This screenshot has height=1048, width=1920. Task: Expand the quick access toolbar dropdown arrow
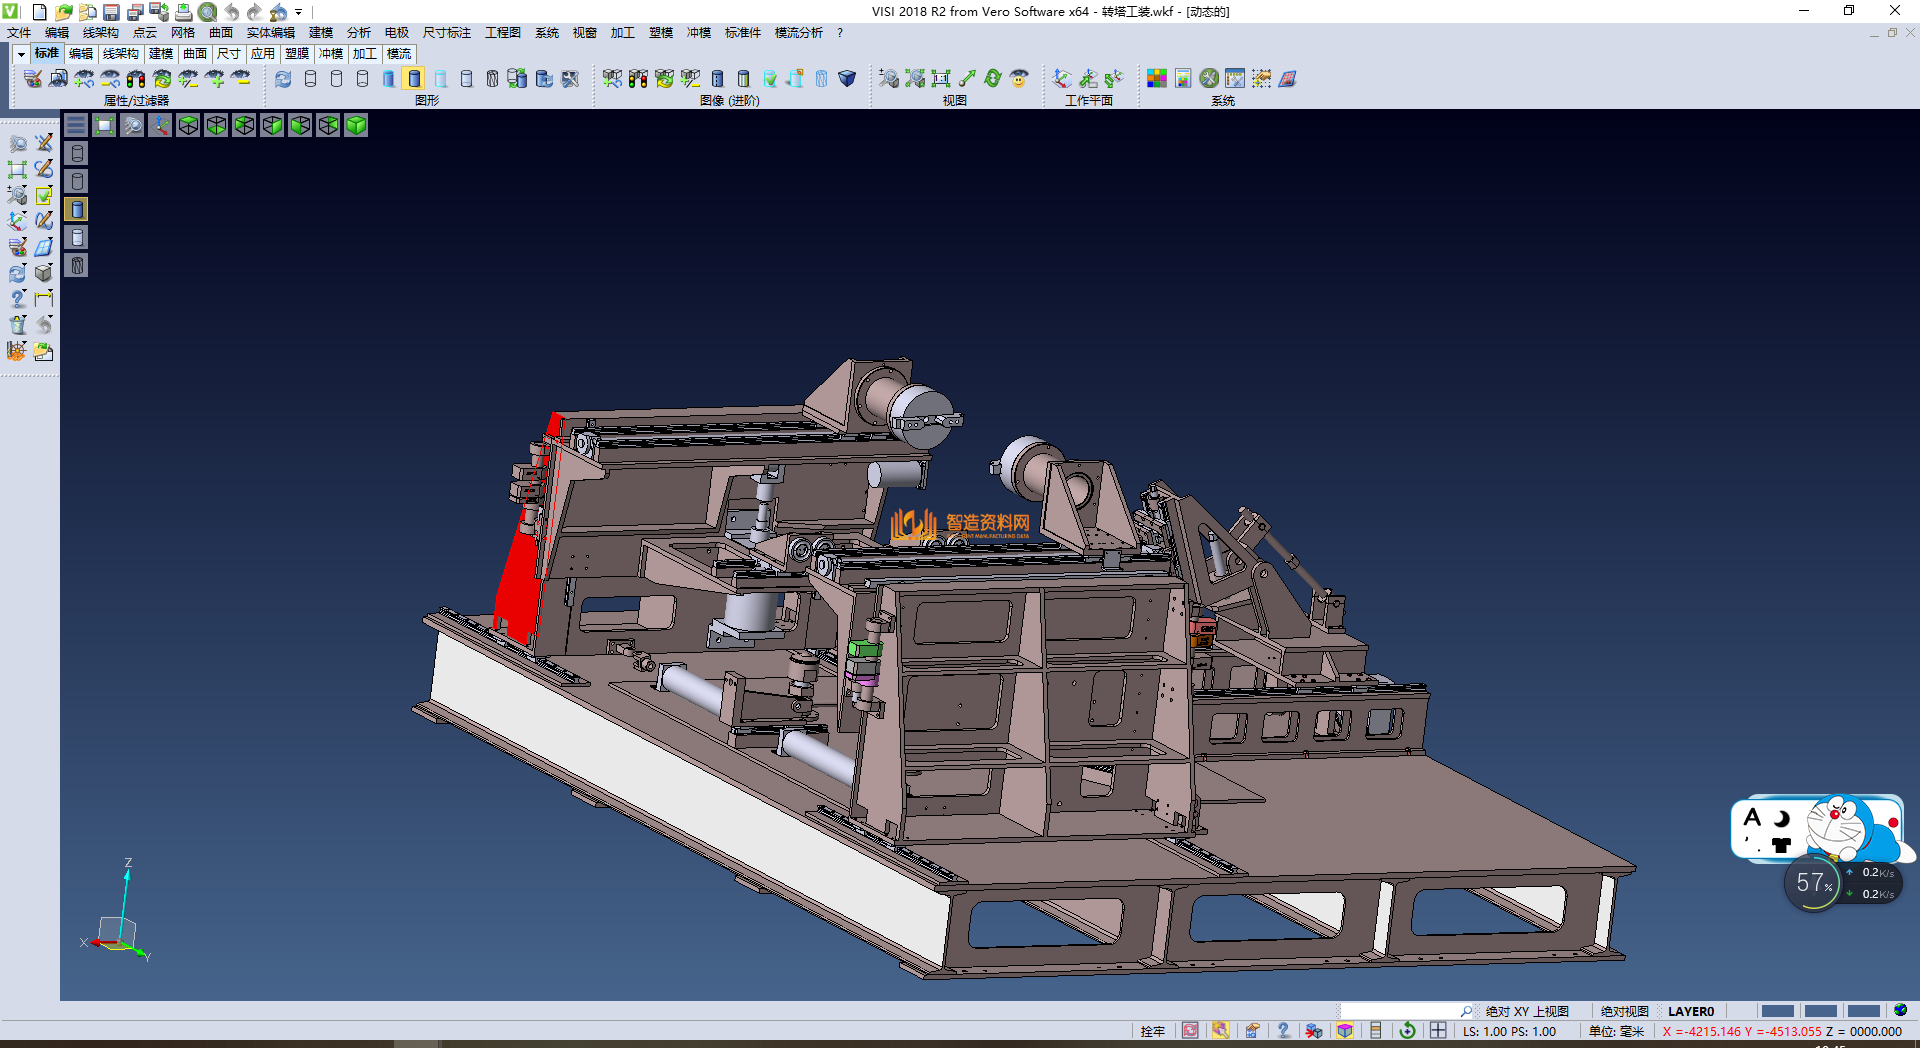[x=298, y=12]
